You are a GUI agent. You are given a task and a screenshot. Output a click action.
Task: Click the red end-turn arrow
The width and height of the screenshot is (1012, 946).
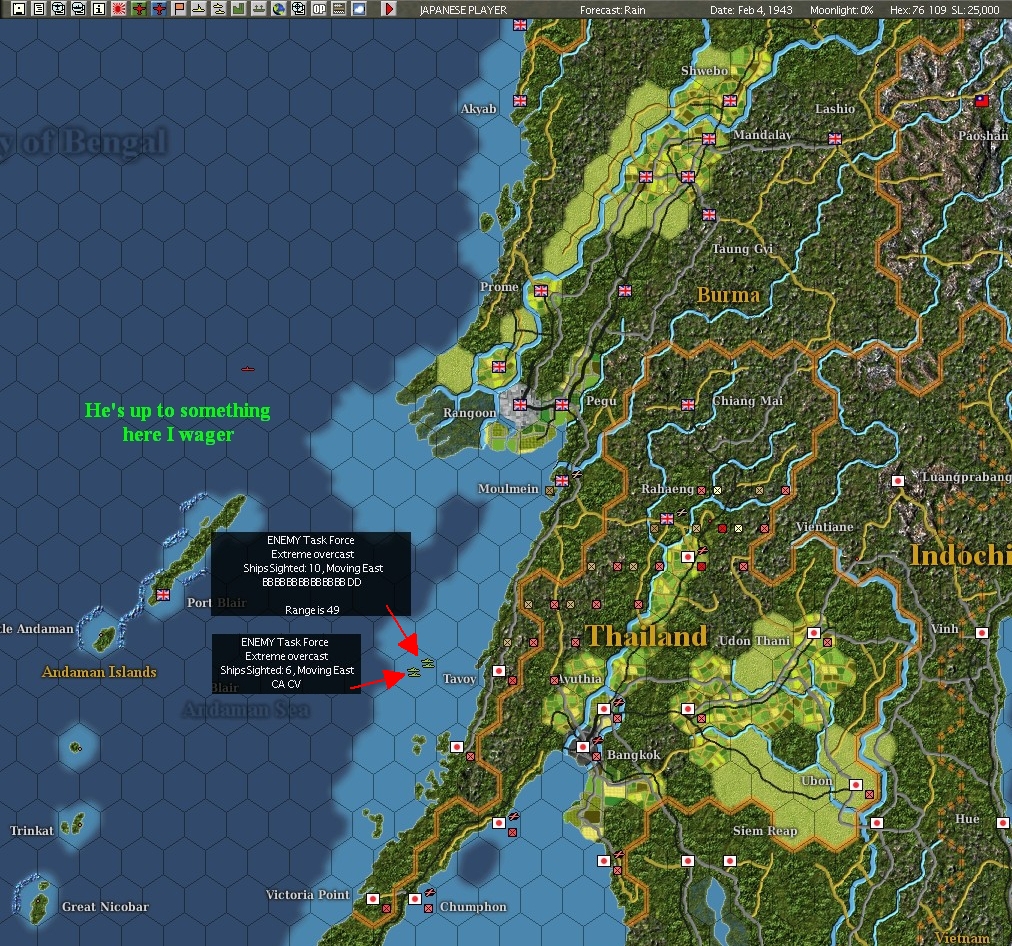coord(389,8)
